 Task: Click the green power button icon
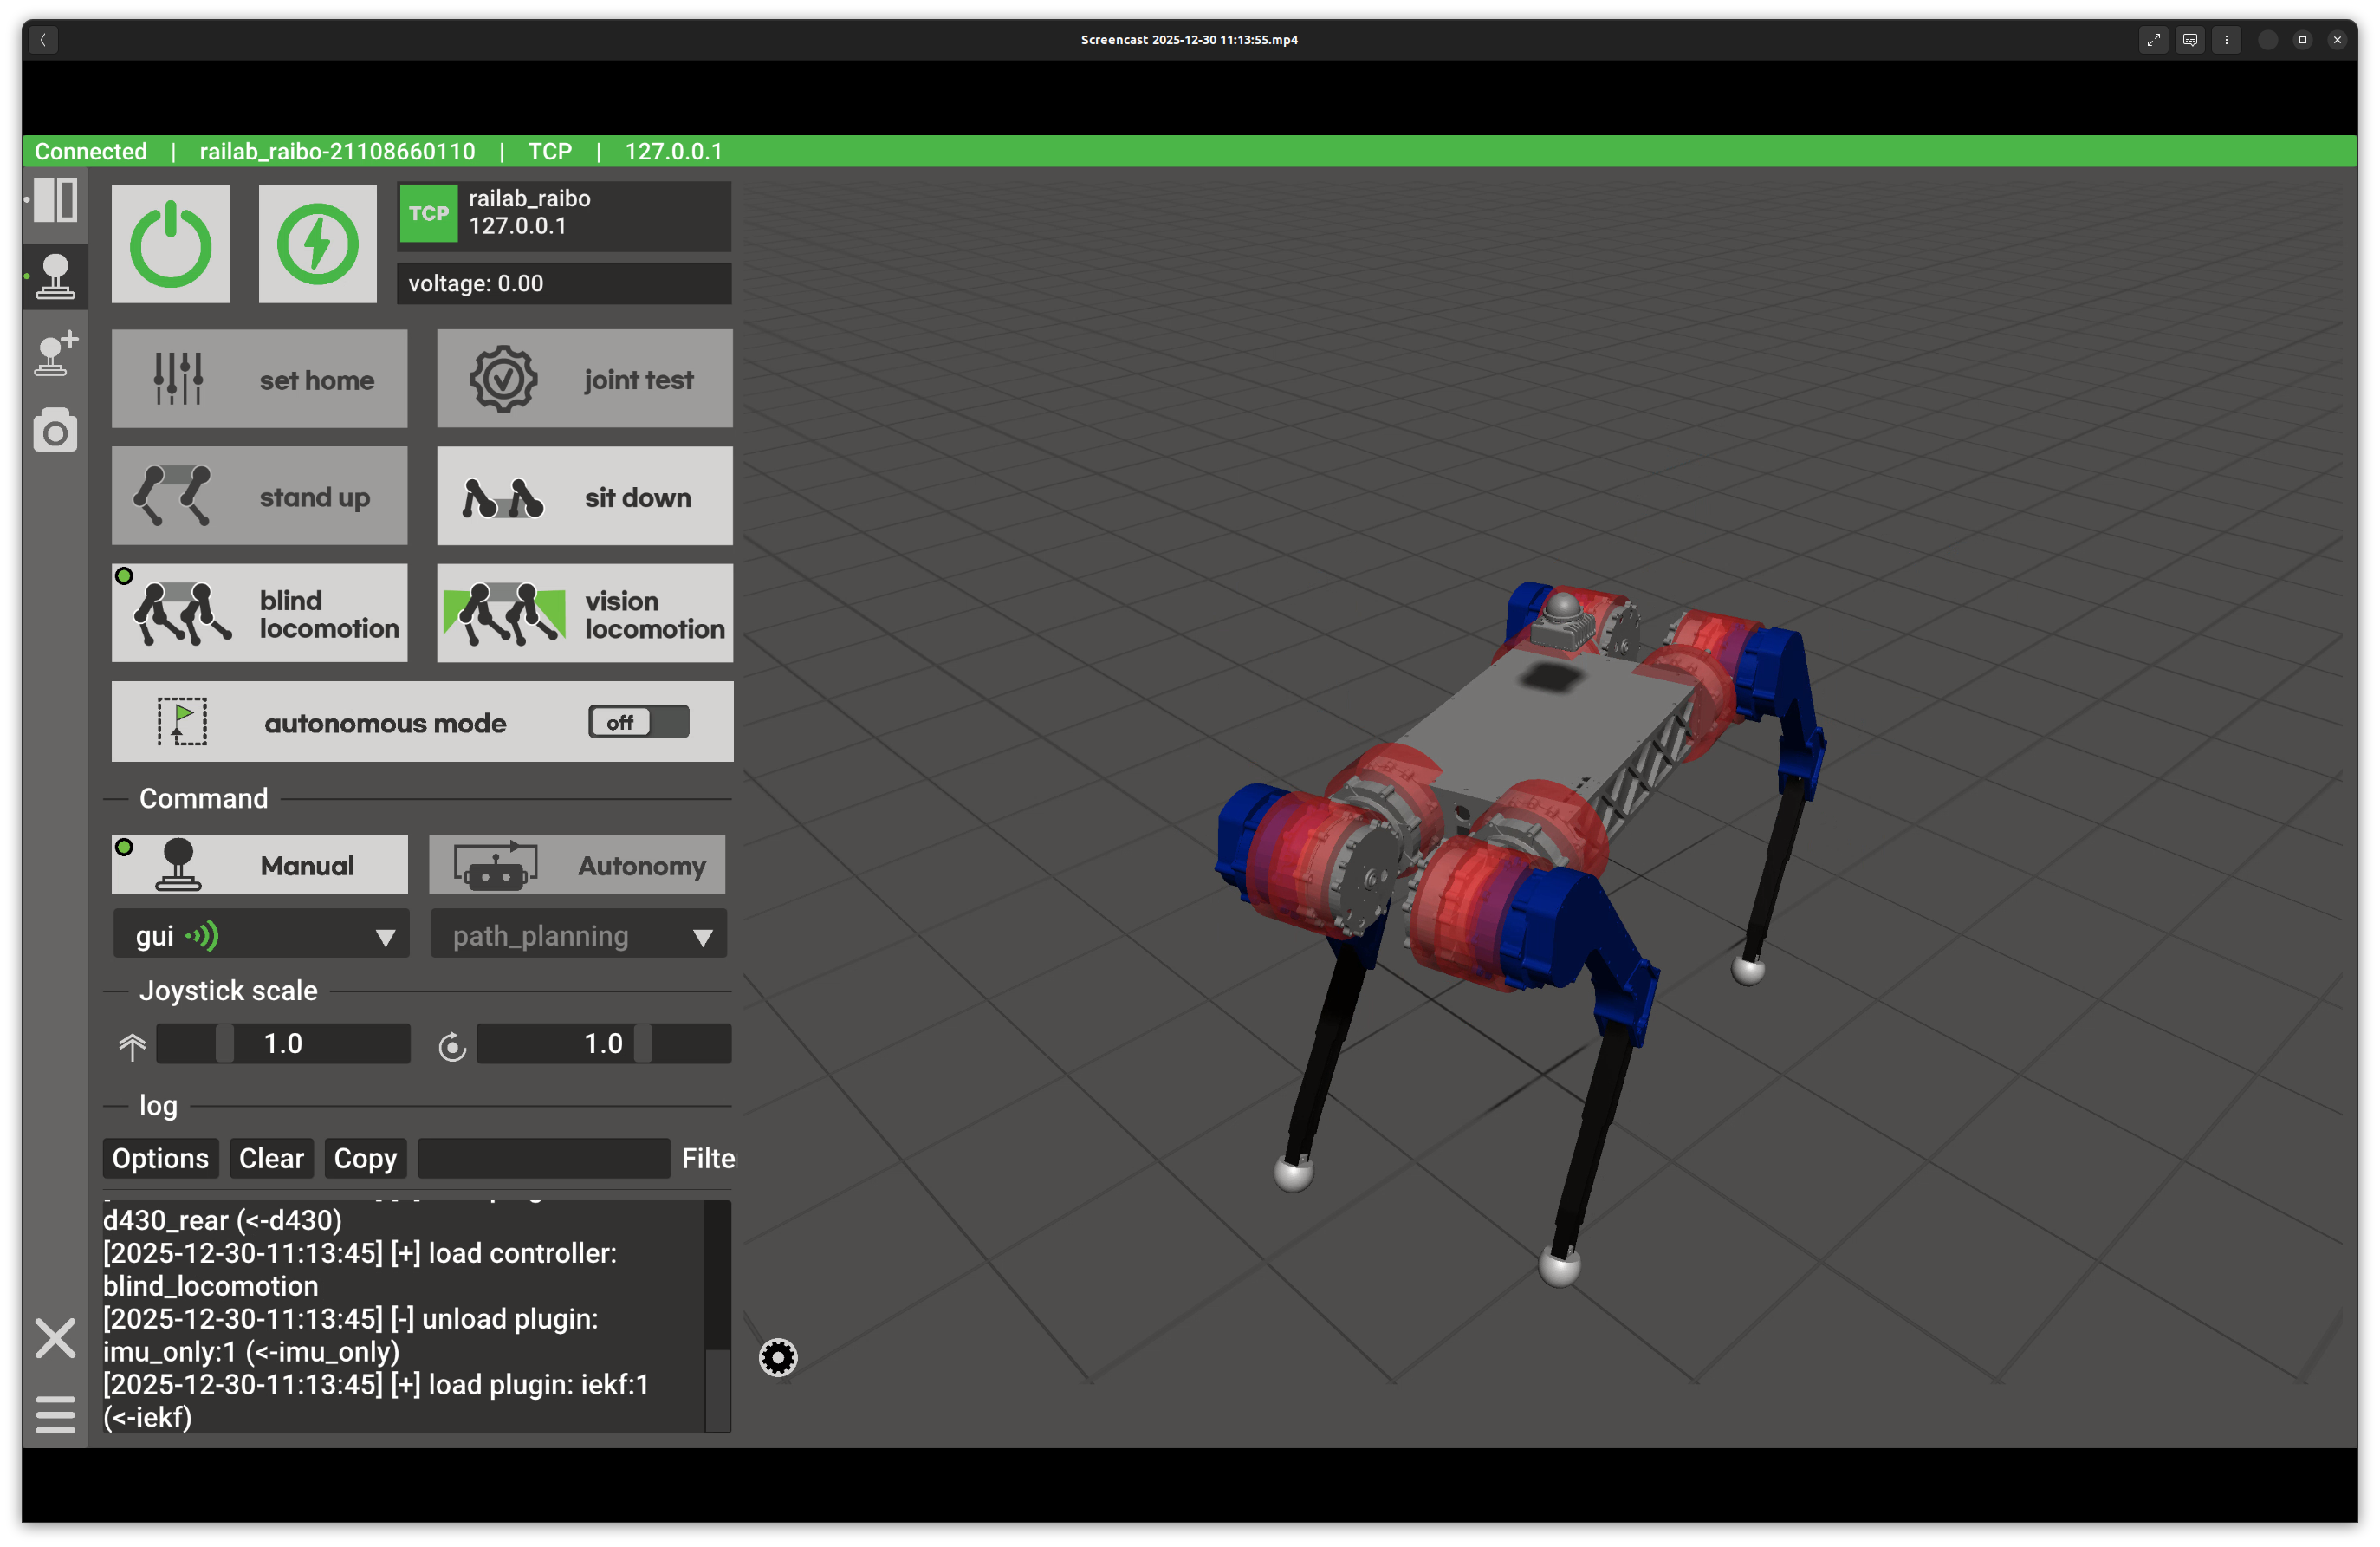point(170,244)
